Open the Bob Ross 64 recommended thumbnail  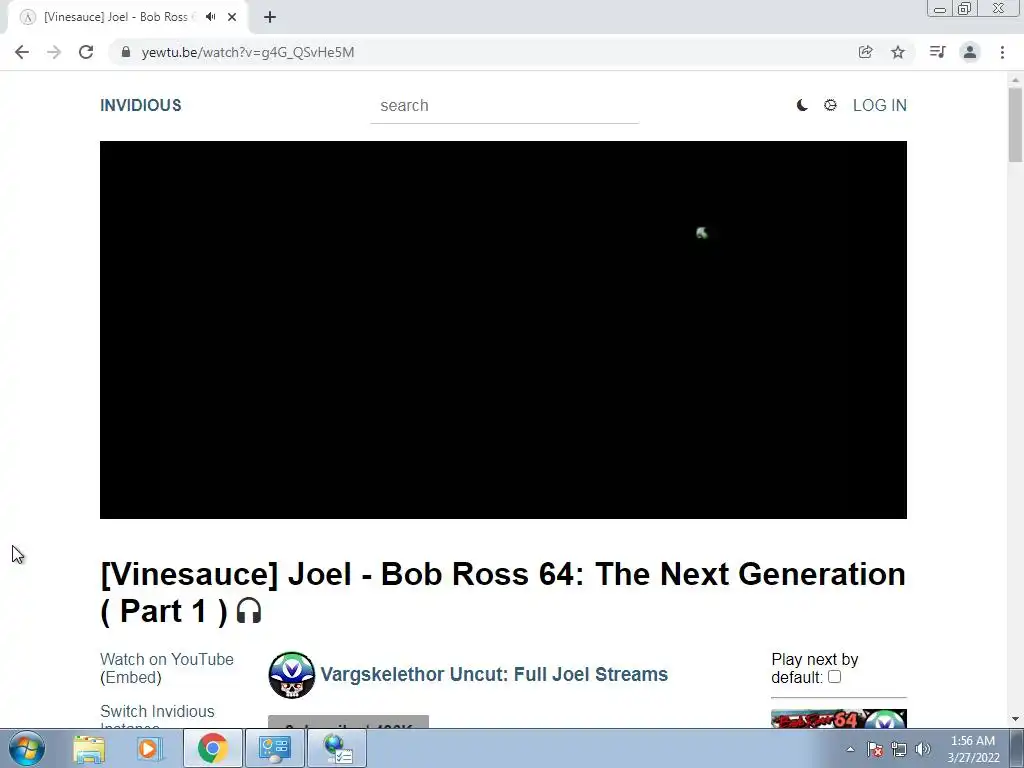pos(839,719)
